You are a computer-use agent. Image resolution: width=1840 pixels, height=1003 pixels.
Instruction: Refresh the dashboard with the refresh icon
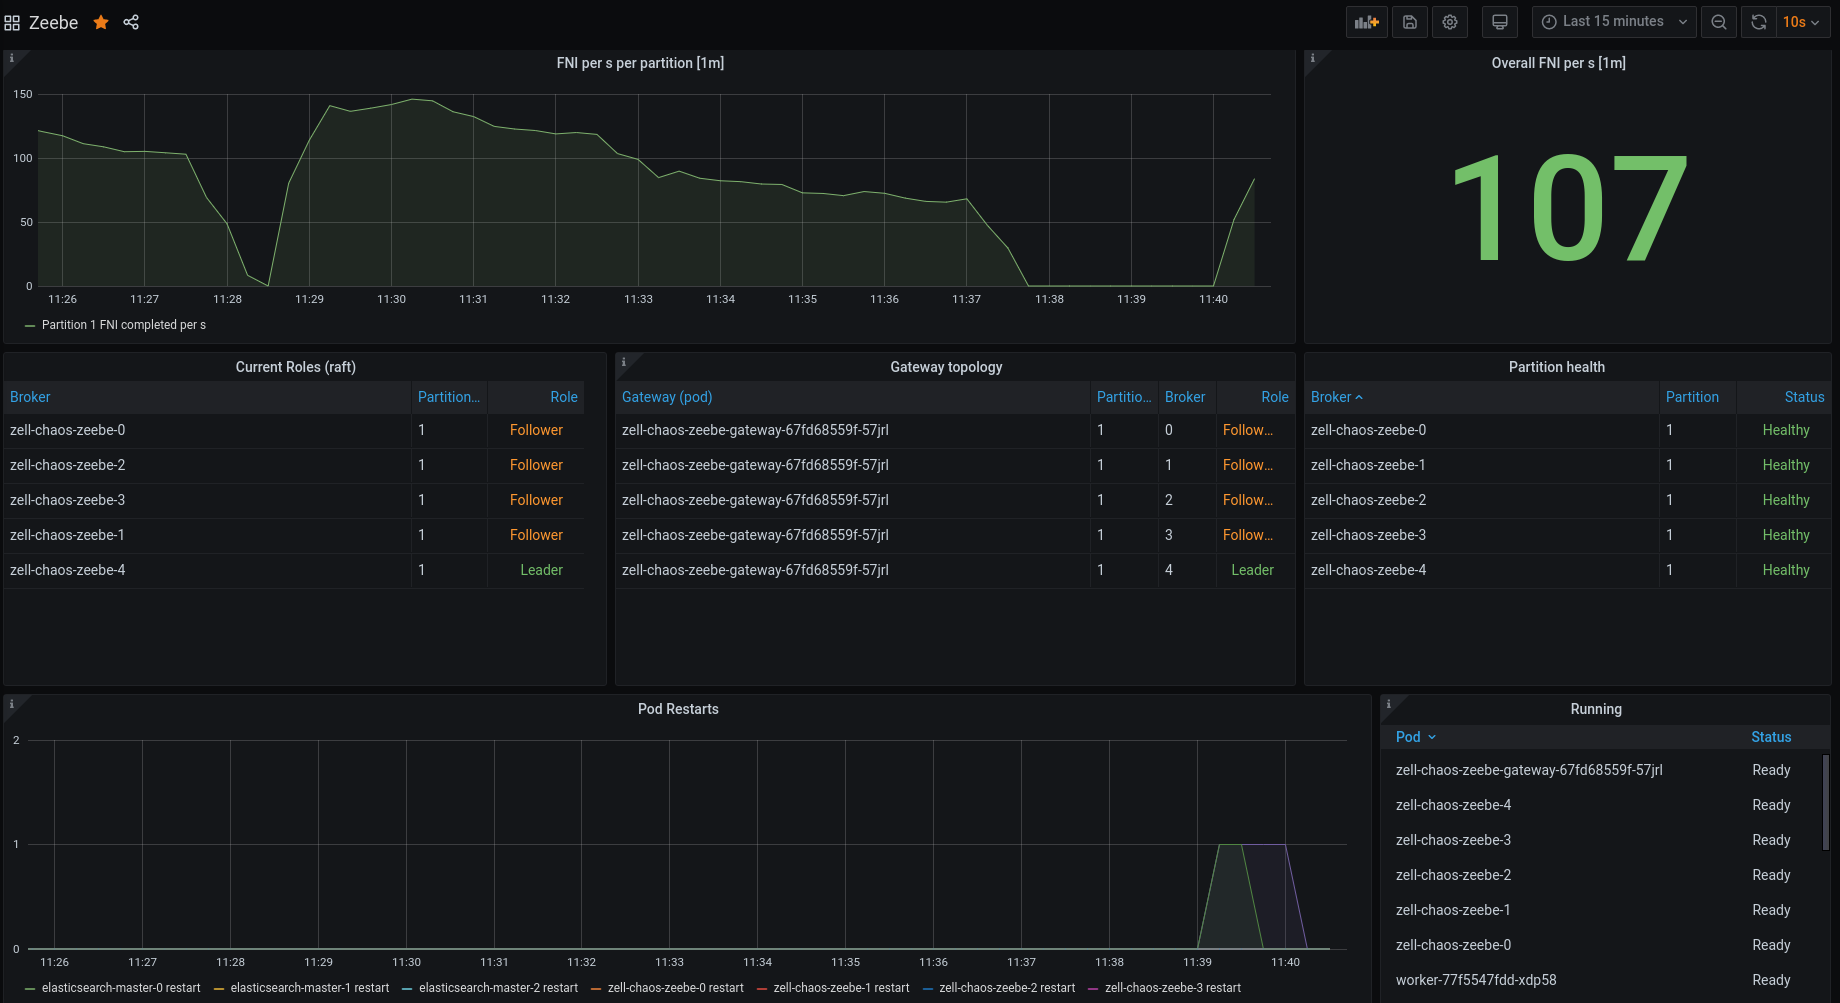tap(1759, 22)
